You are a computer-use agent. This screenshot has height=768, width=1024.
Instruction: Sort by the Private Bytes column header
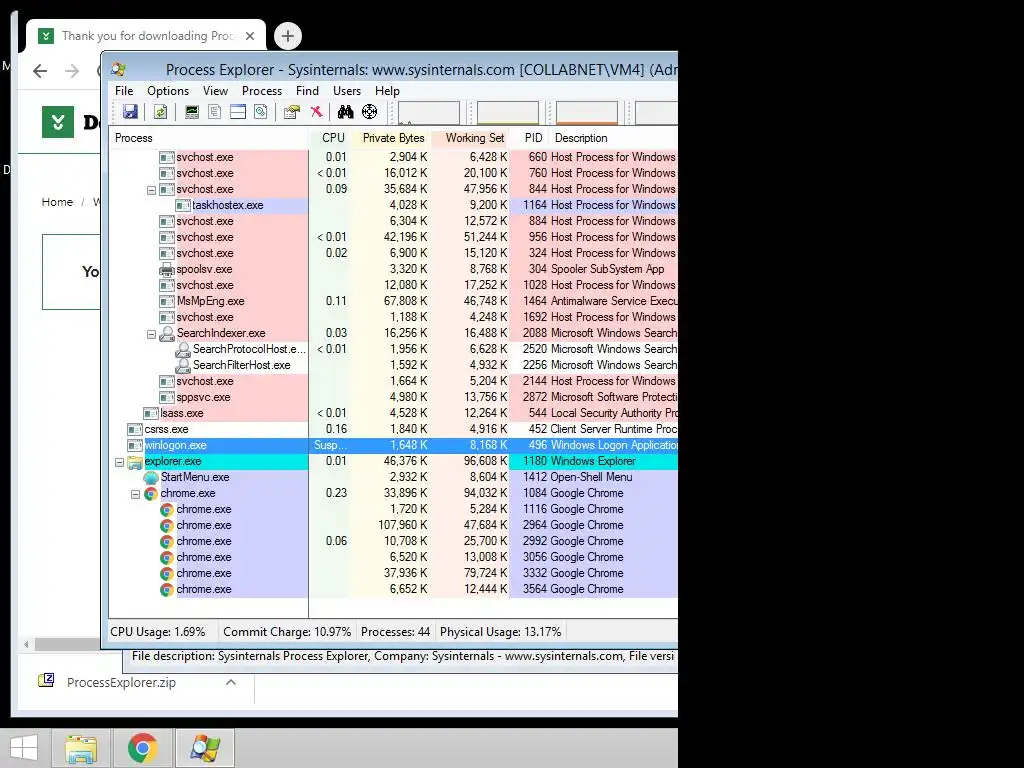(x=392, y=138)
